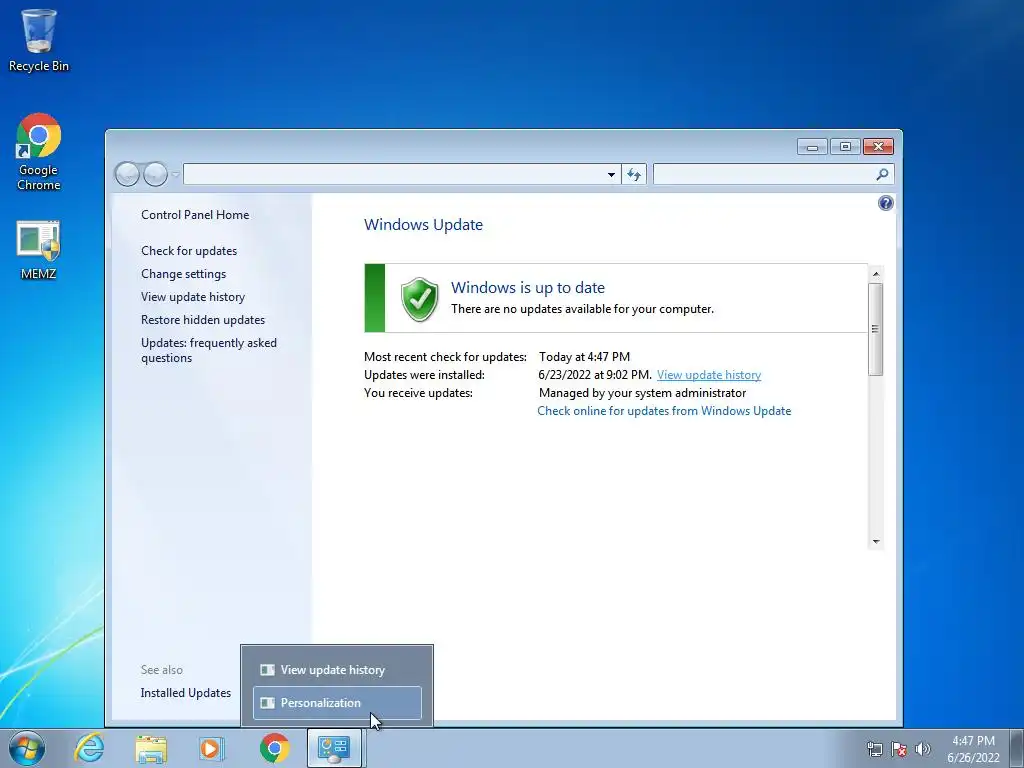
Task: Click the Control Panel taskbar button
Action: 334,748
